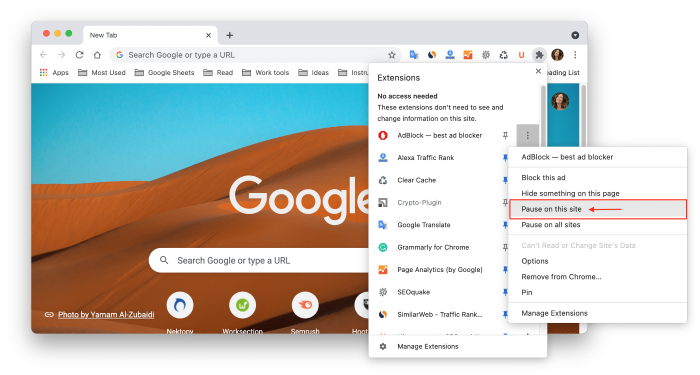Open the Read bookmarks folder

click(218, 72)
